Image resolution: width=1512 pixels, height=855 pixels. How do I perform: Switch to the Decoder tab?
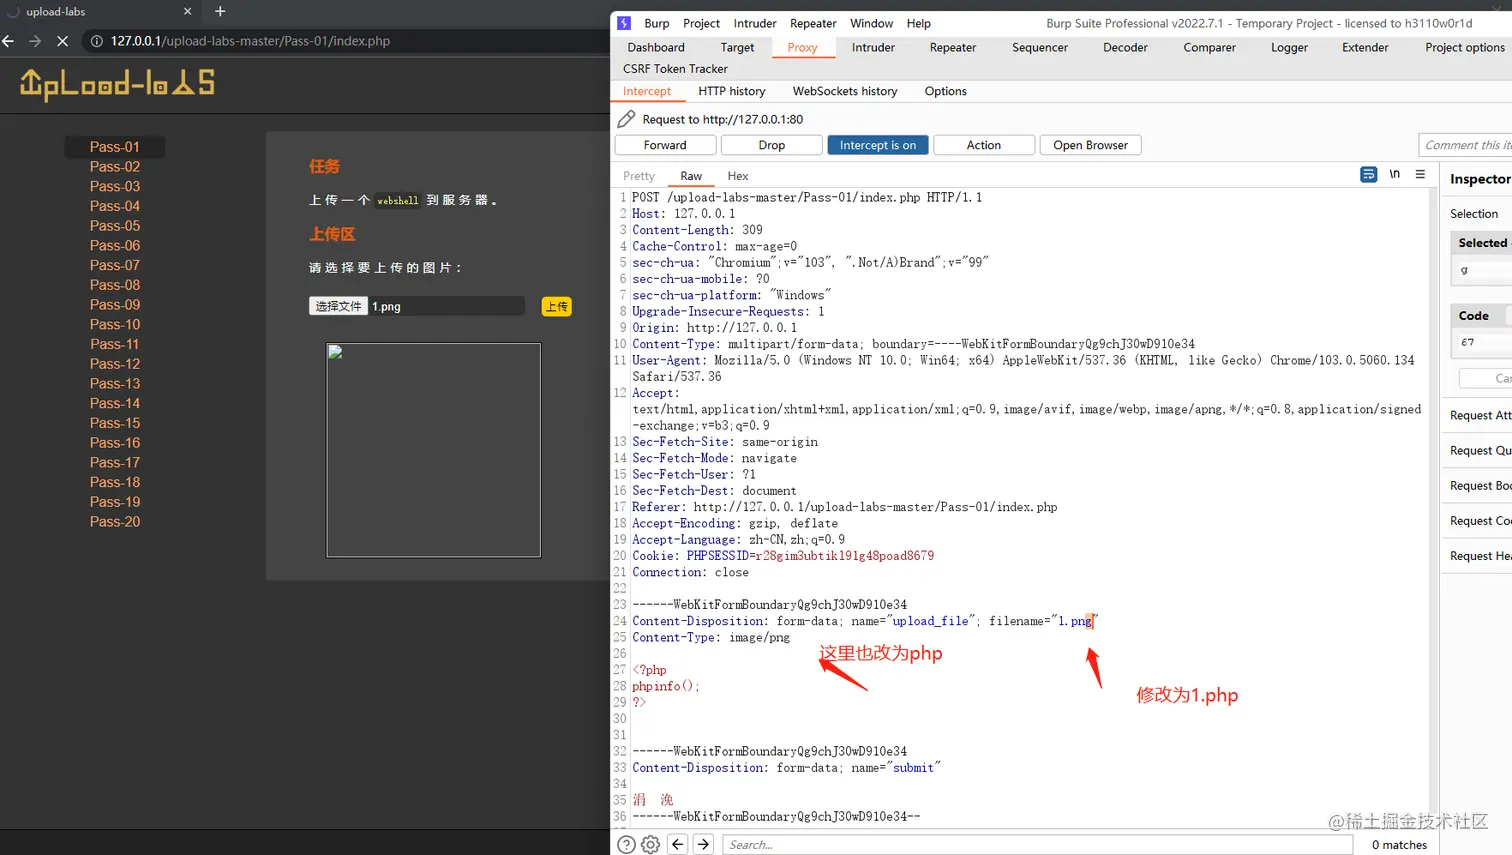tap(1125, 47)
